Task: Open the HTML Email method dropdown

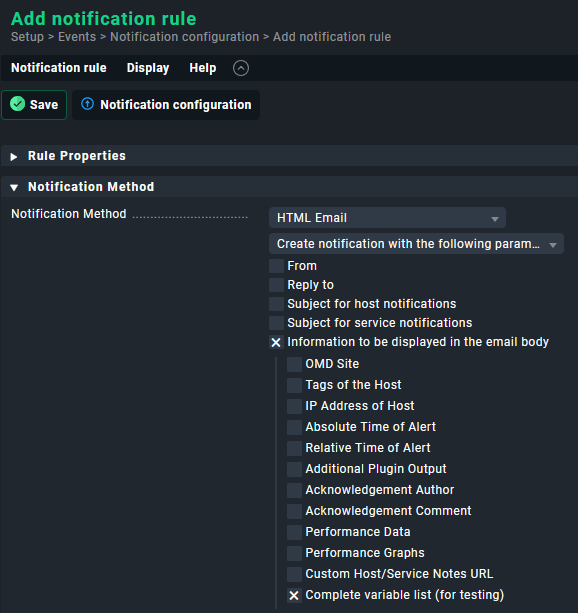Action: pos(387,218)
